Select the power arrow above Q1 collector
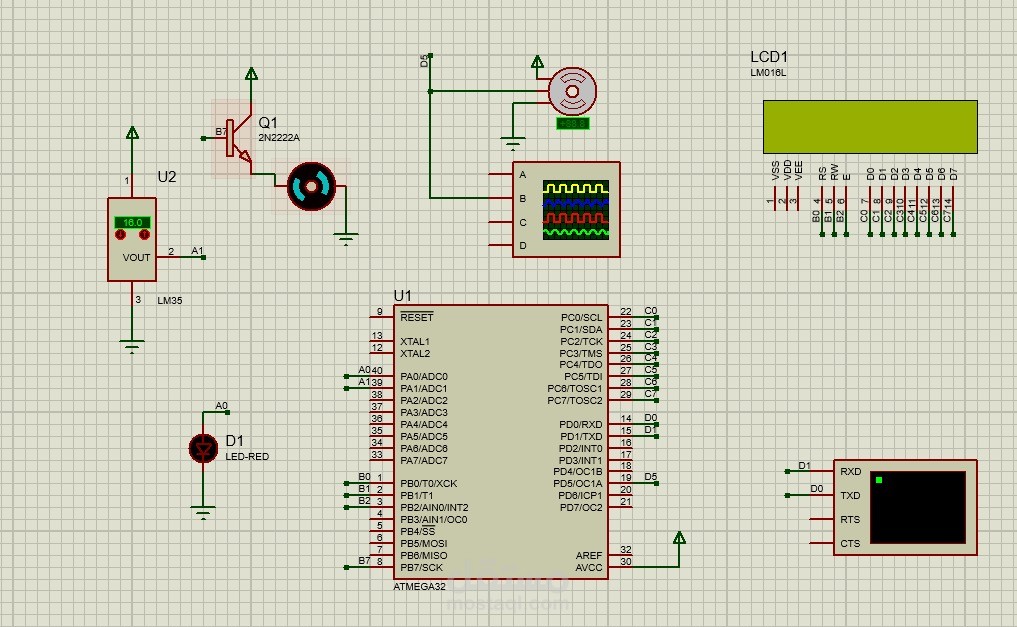The height and width of the screenshot is (627, 1017). pos(252,74)
